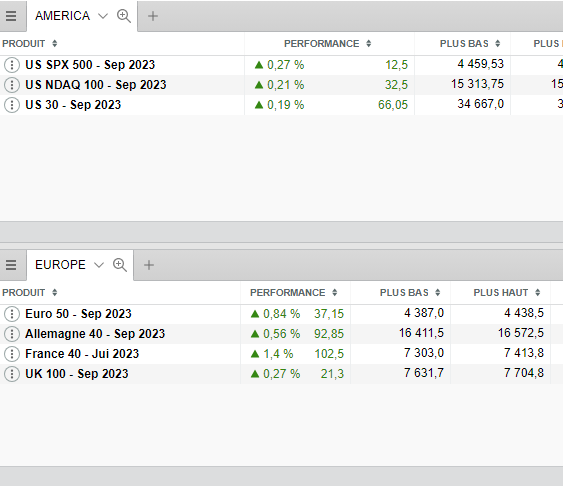Select Allemagne 40 - Sep 2023 row

282,334
